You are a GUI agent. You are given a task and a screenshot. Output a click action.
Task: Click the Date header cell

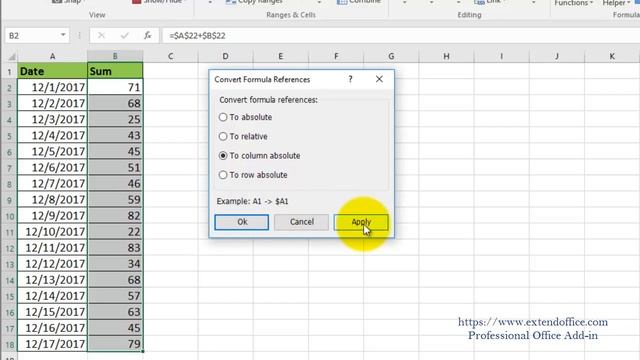click(52, 71)
